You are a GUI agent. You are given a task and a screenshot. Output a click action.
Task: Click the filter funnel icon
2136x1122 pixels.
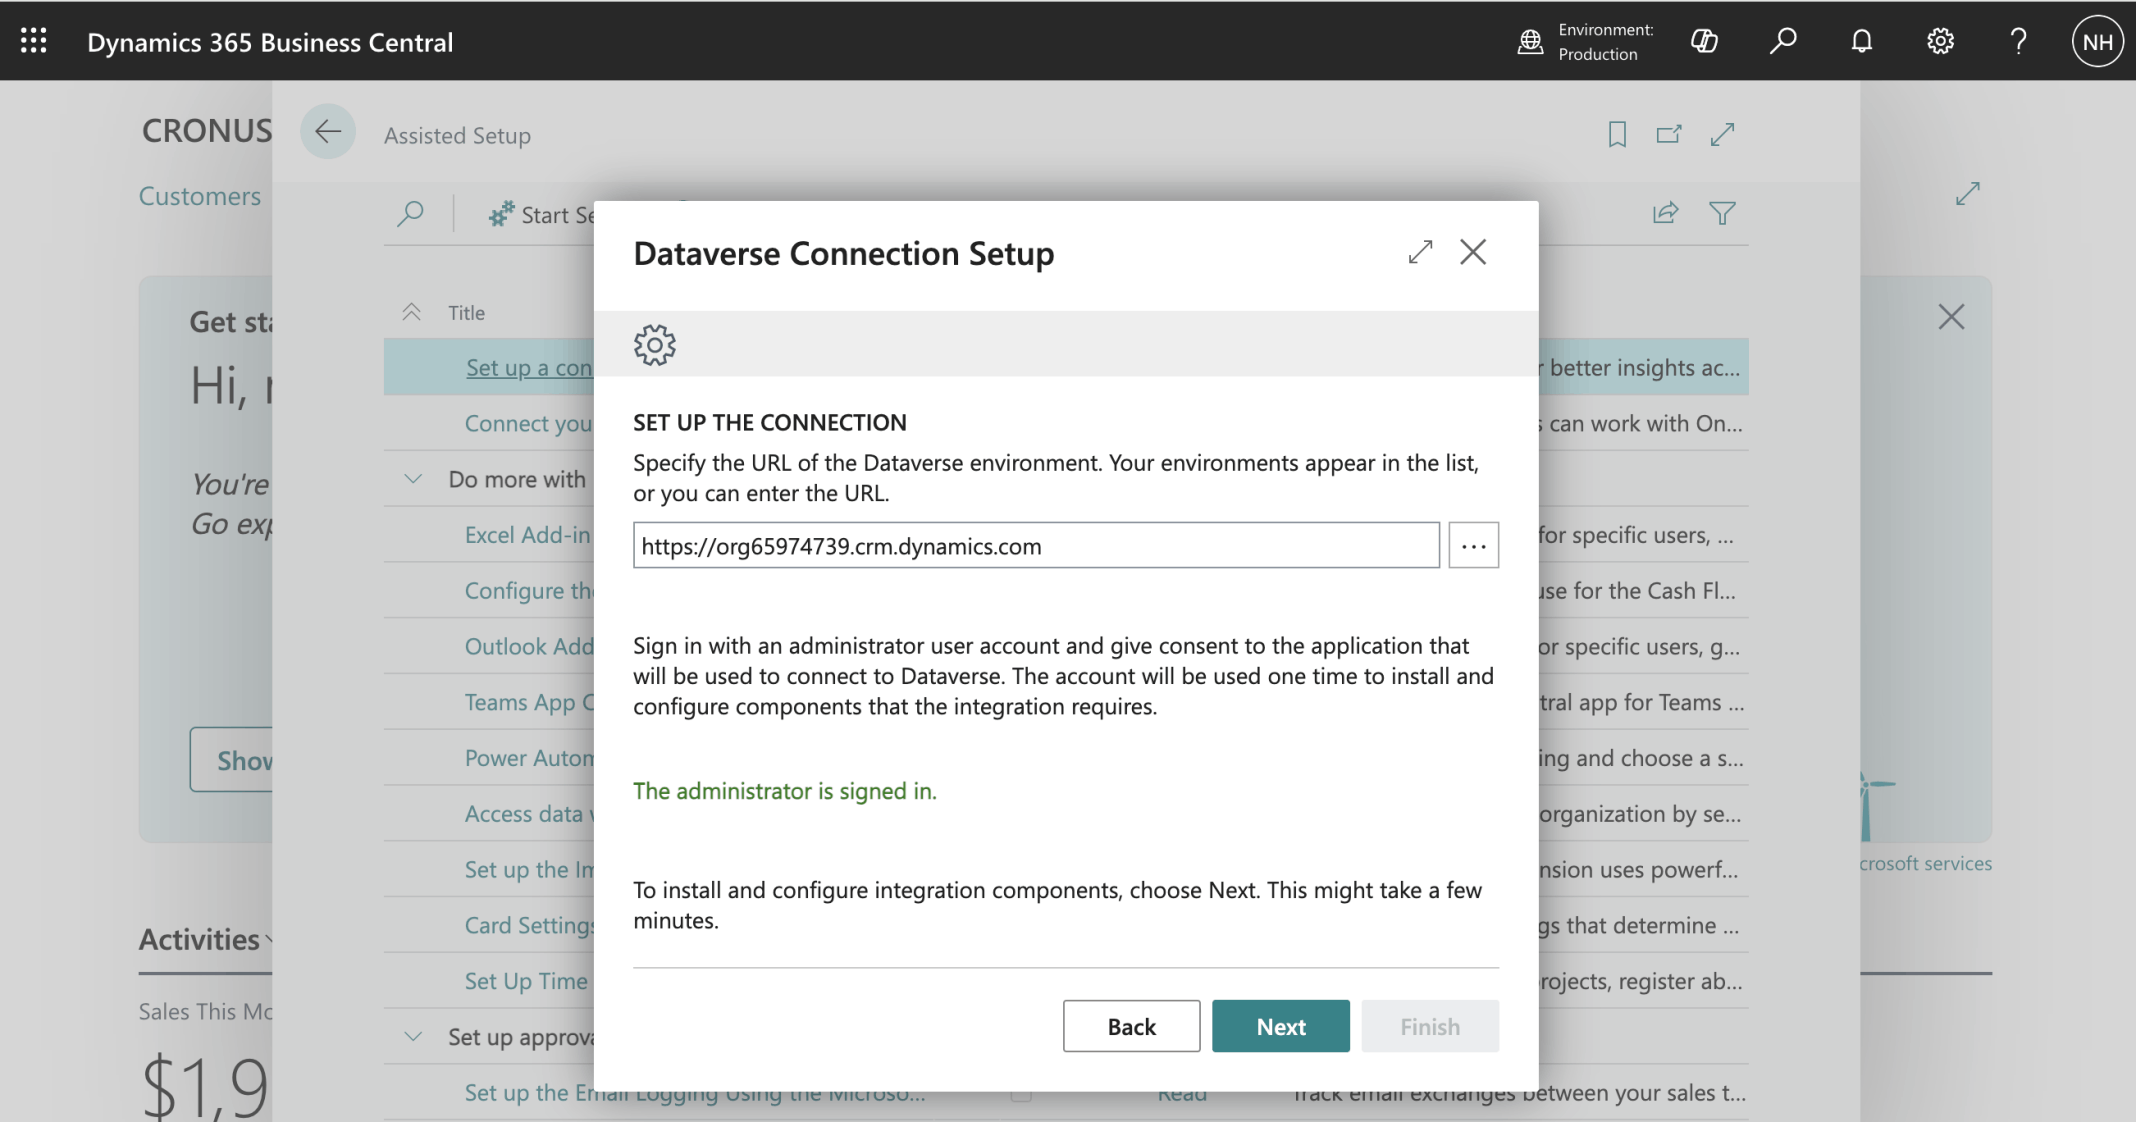(x=1722, y=213)
